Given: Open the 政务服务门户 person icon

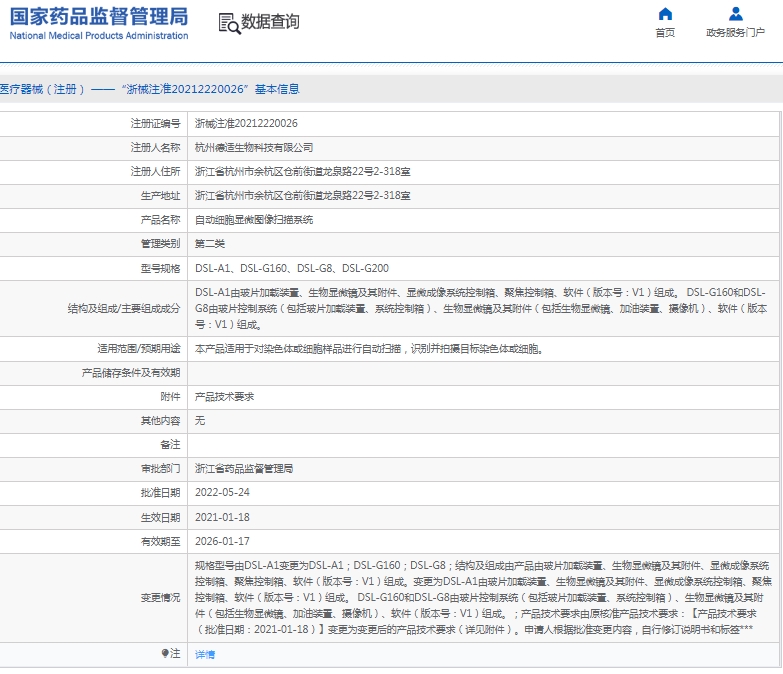Looking at the screenshot, I should [736, 13].
